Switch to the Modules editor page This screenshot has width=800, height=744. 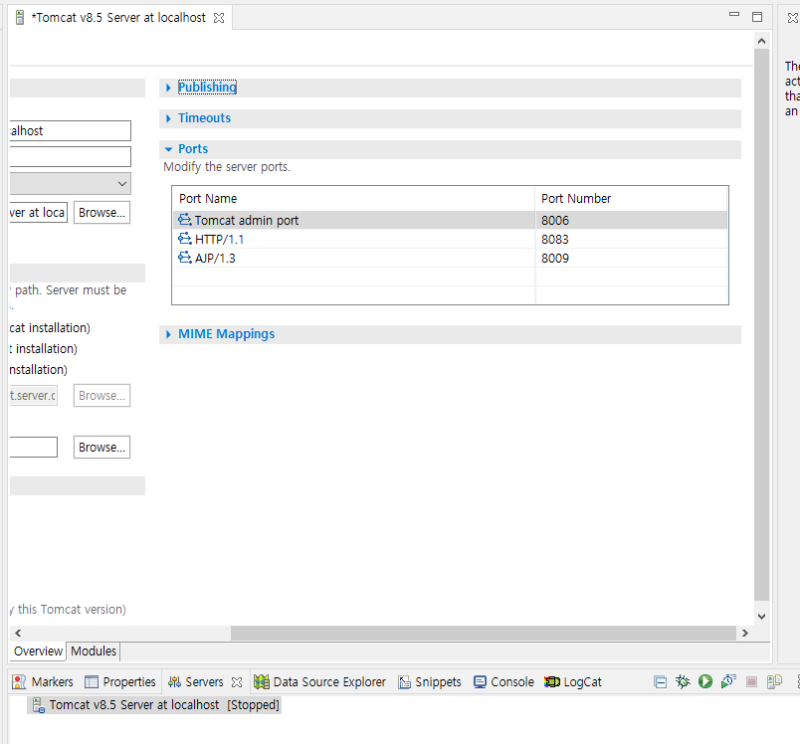click(93, 651)
